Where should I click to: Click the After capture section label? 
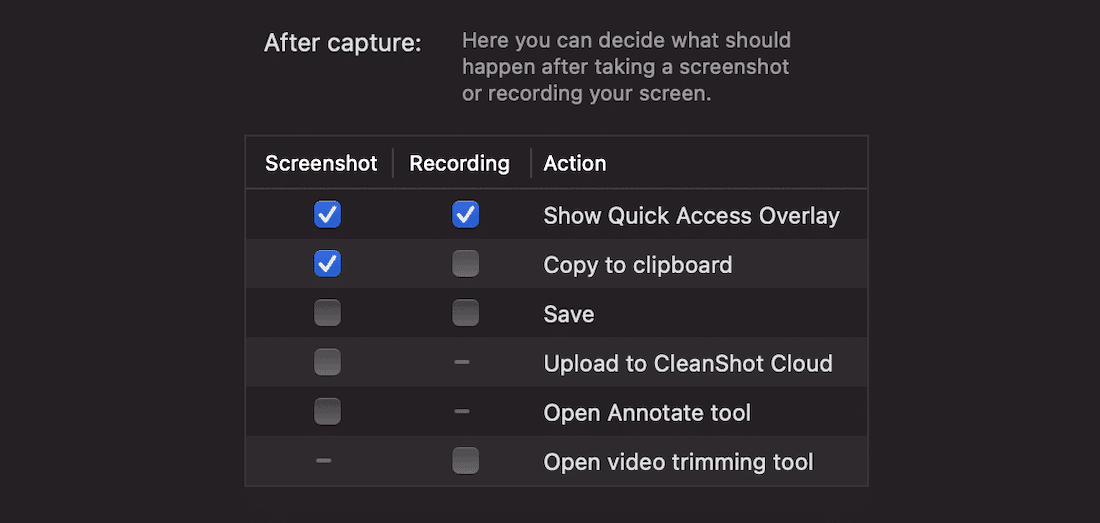[x=343, y=44]
